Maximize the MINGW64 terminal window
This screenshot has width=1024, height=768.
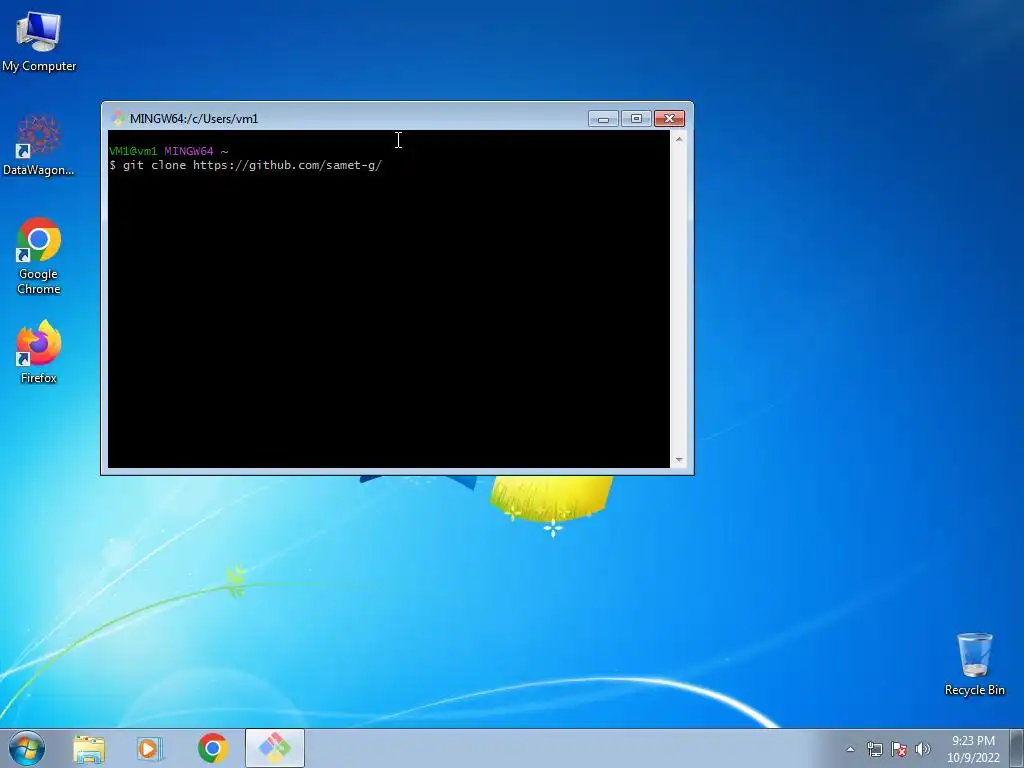(636, 119)
